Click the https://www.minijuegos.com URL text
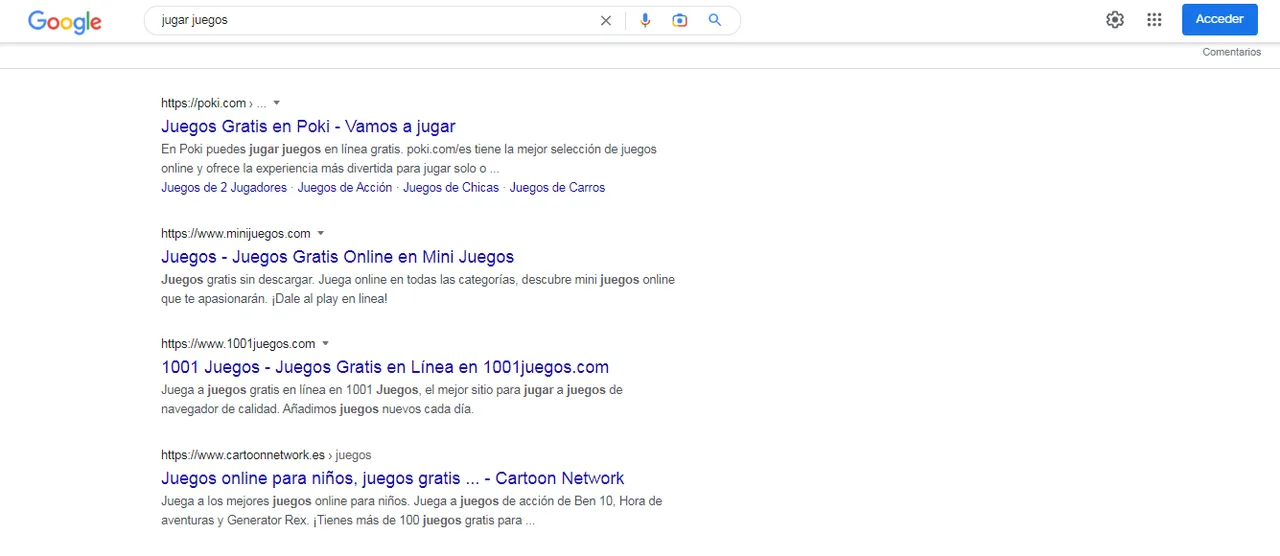This screenshot has height=556, width=1280. point(236,233)
